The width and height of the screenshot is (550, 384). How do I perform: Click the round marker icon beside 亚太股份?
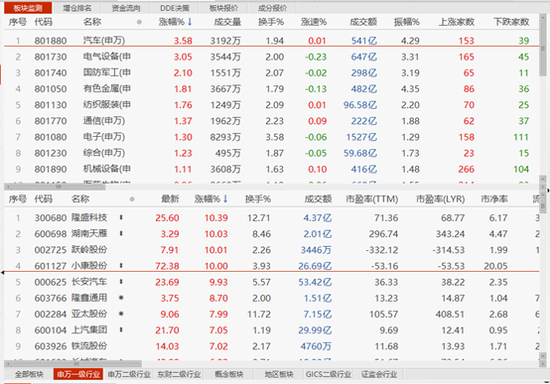pos(121,314)
